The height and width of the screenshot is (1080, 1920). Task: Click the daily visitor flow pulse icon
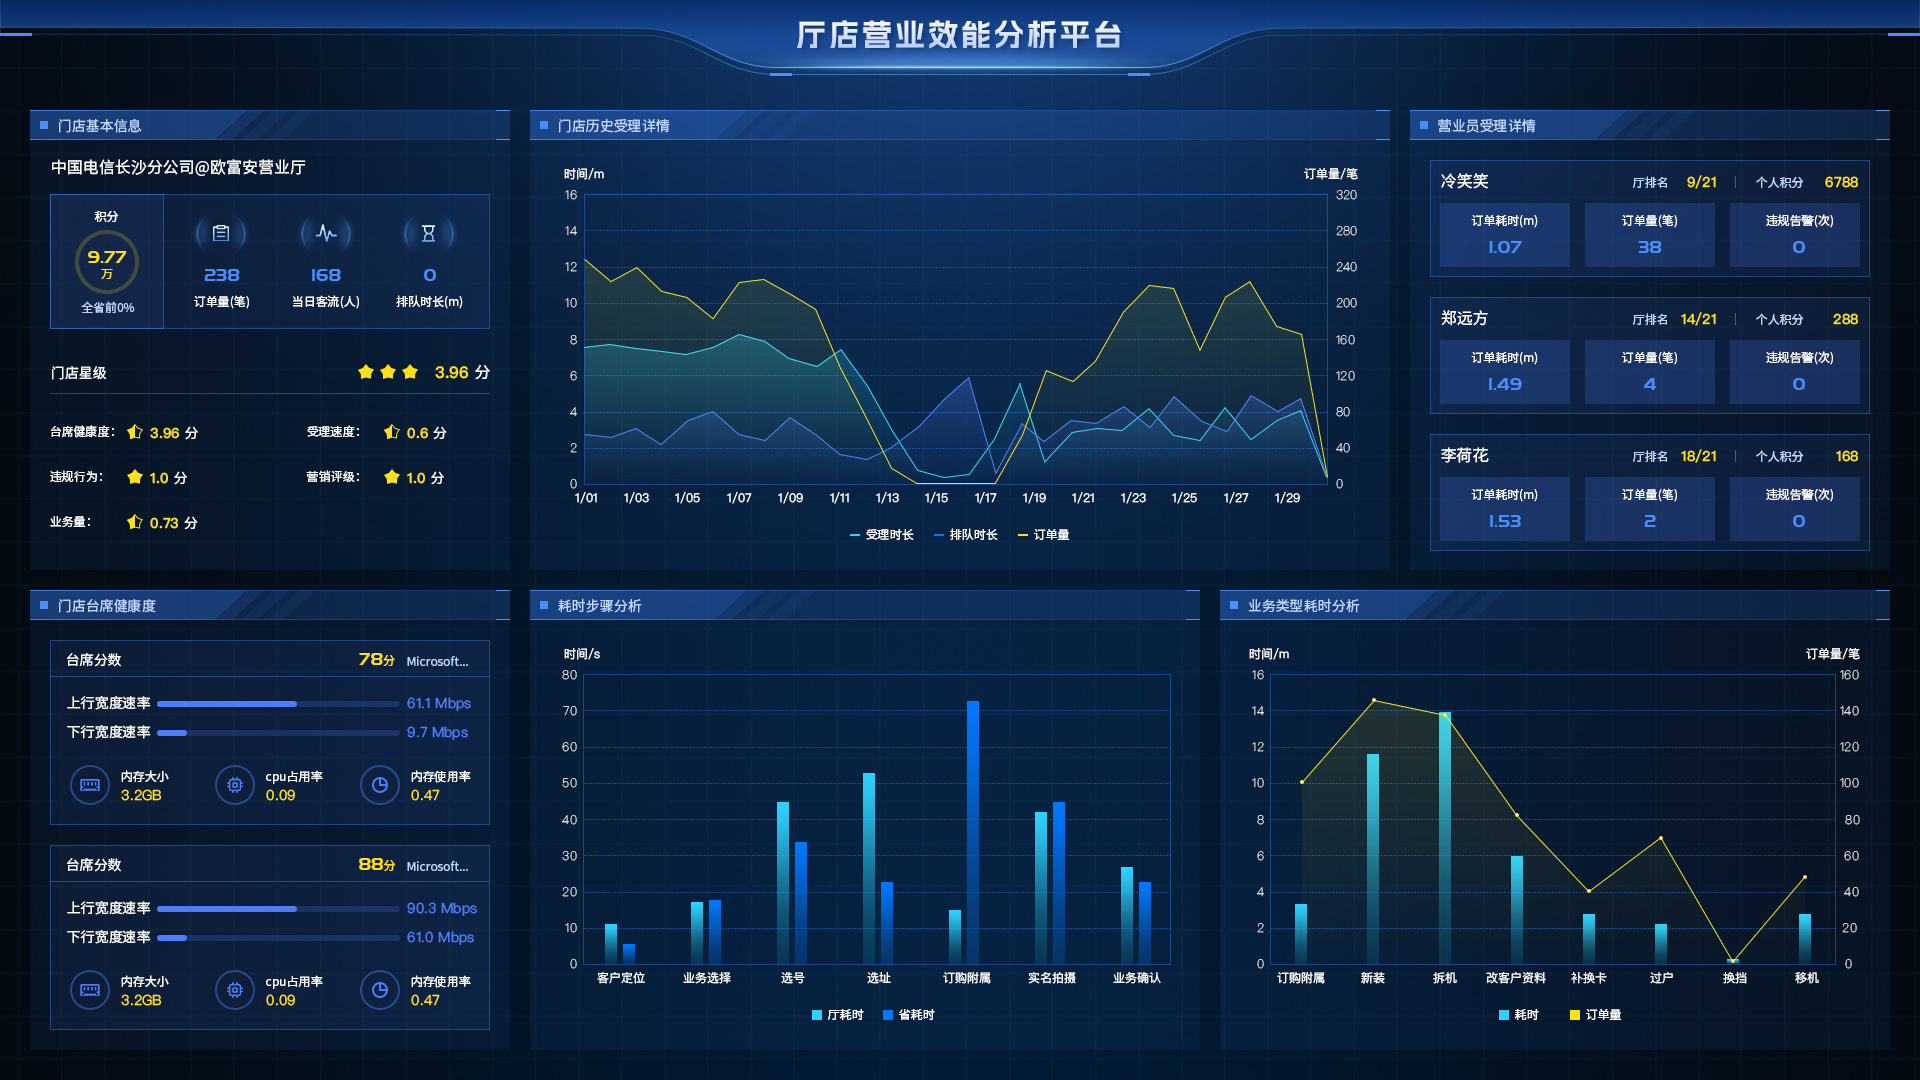pyautogui.click(x=326, y=233)
